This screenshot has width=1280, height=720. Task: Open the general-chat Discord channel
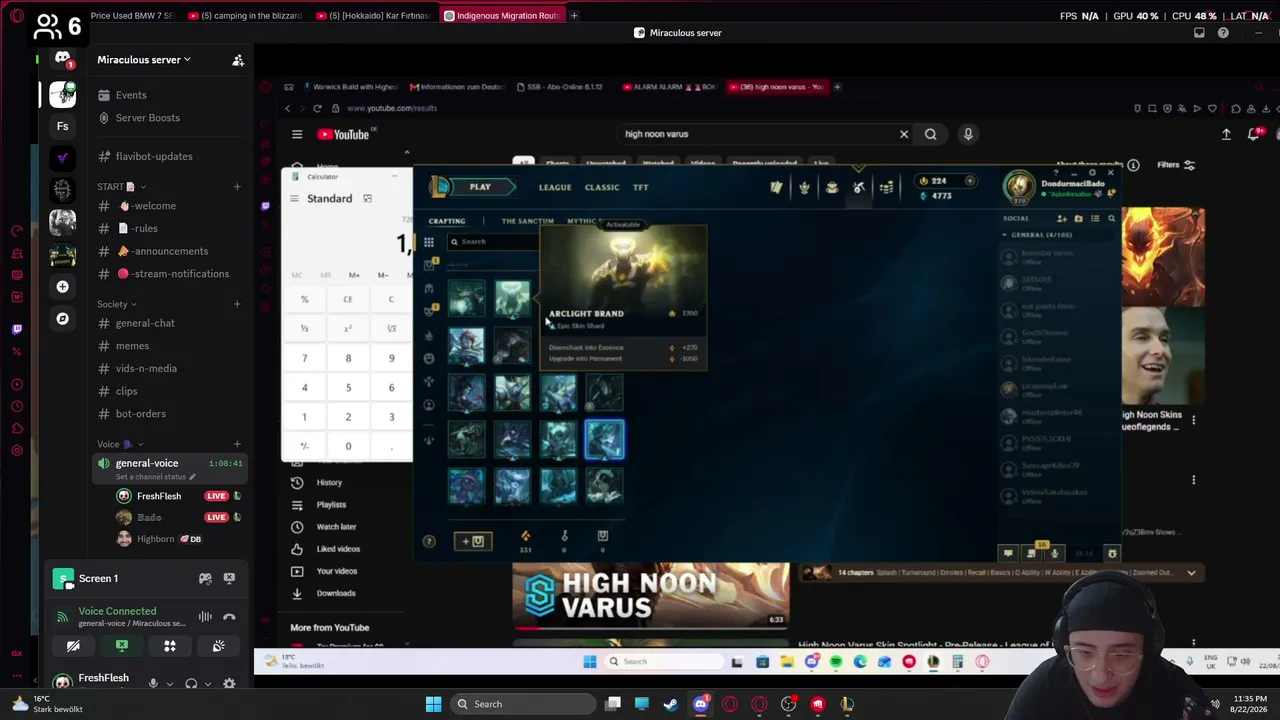point(145,323)
